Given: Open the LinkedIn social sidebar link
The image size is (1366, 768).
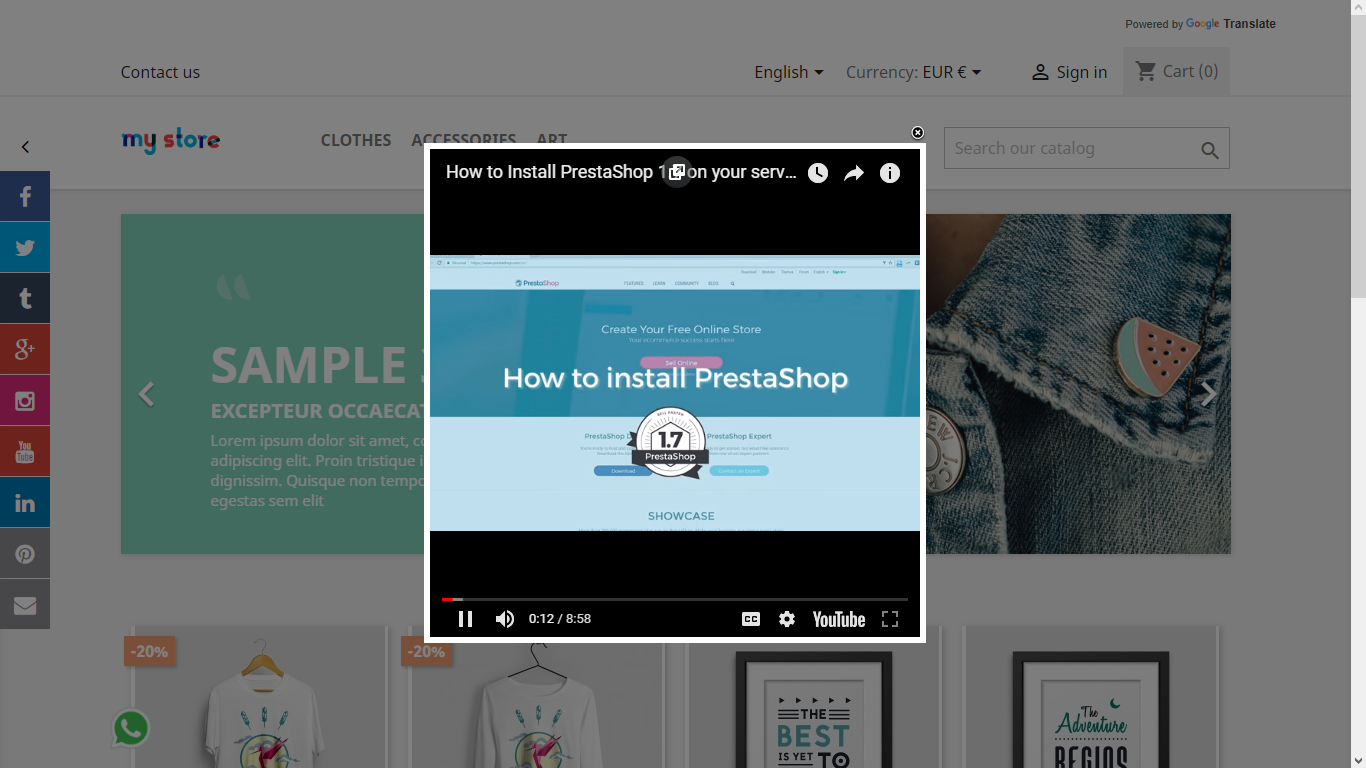Looking at the screenshot, I should [25, 502].
